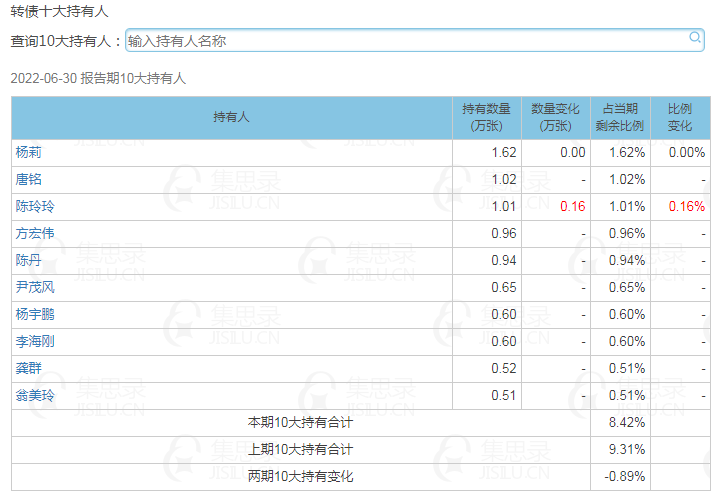Image resolution: width=720 pixels, height=495 pixels.
Task: Open holder link 唐铭
Action: [28, 180]
